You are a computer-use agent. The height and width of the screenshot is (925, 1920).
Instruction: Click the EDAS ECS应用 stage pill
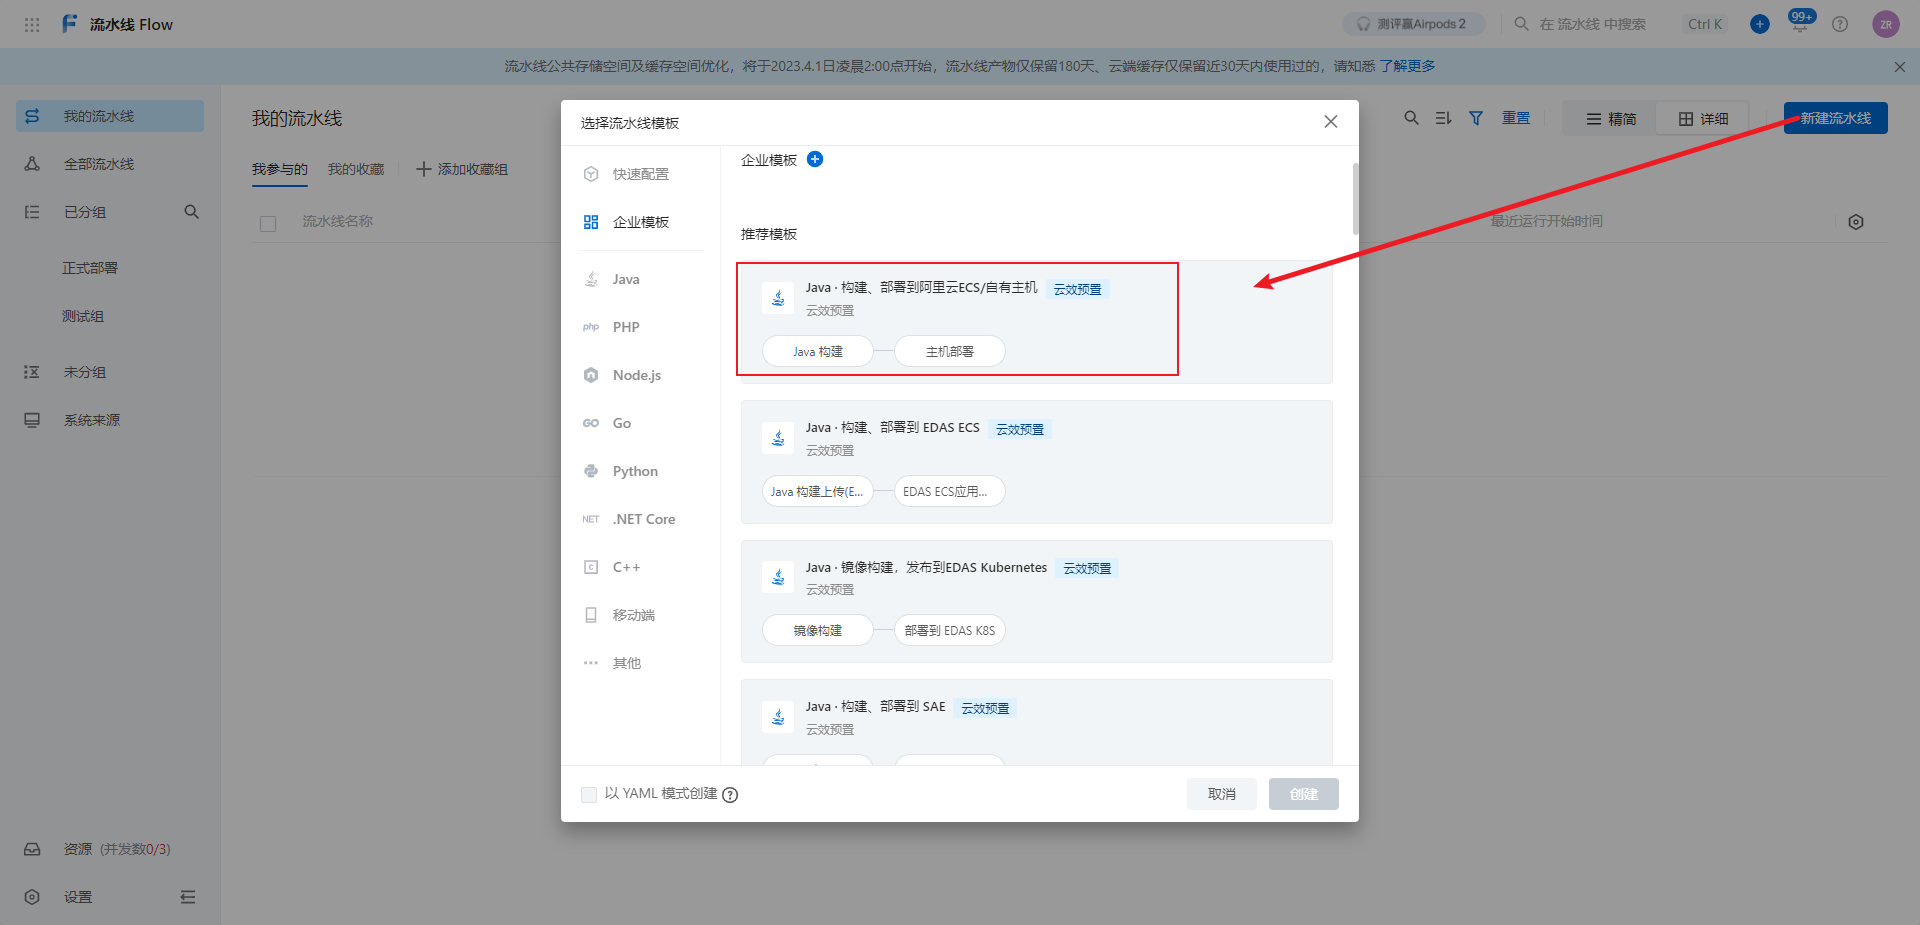click(x=949, y=491)
